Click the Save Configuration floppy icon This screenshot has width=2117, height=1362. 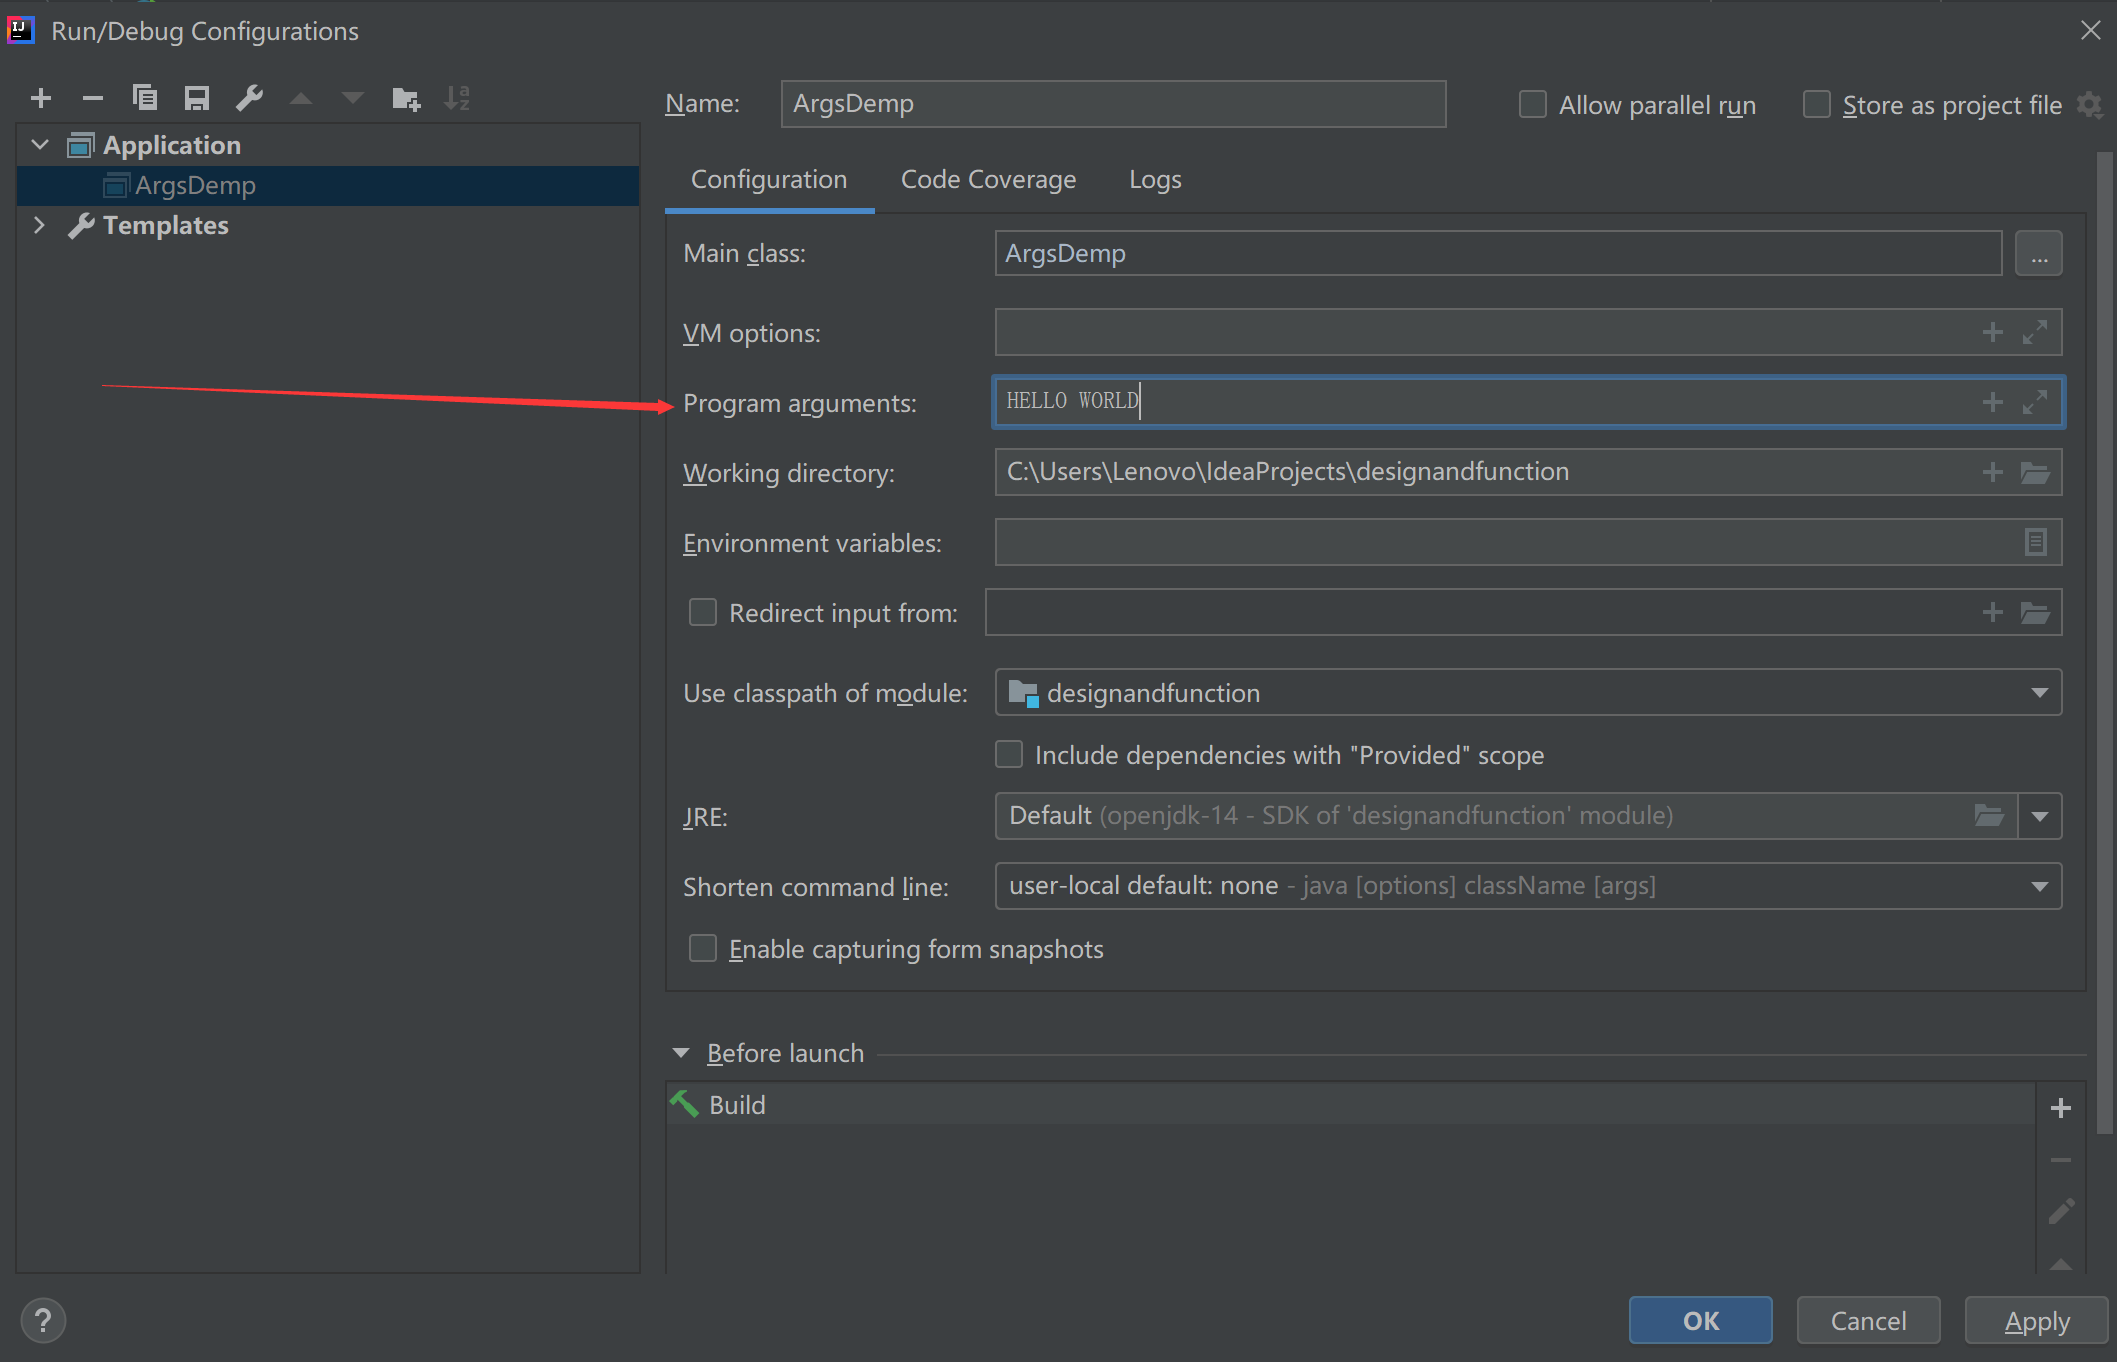point(197,98)
